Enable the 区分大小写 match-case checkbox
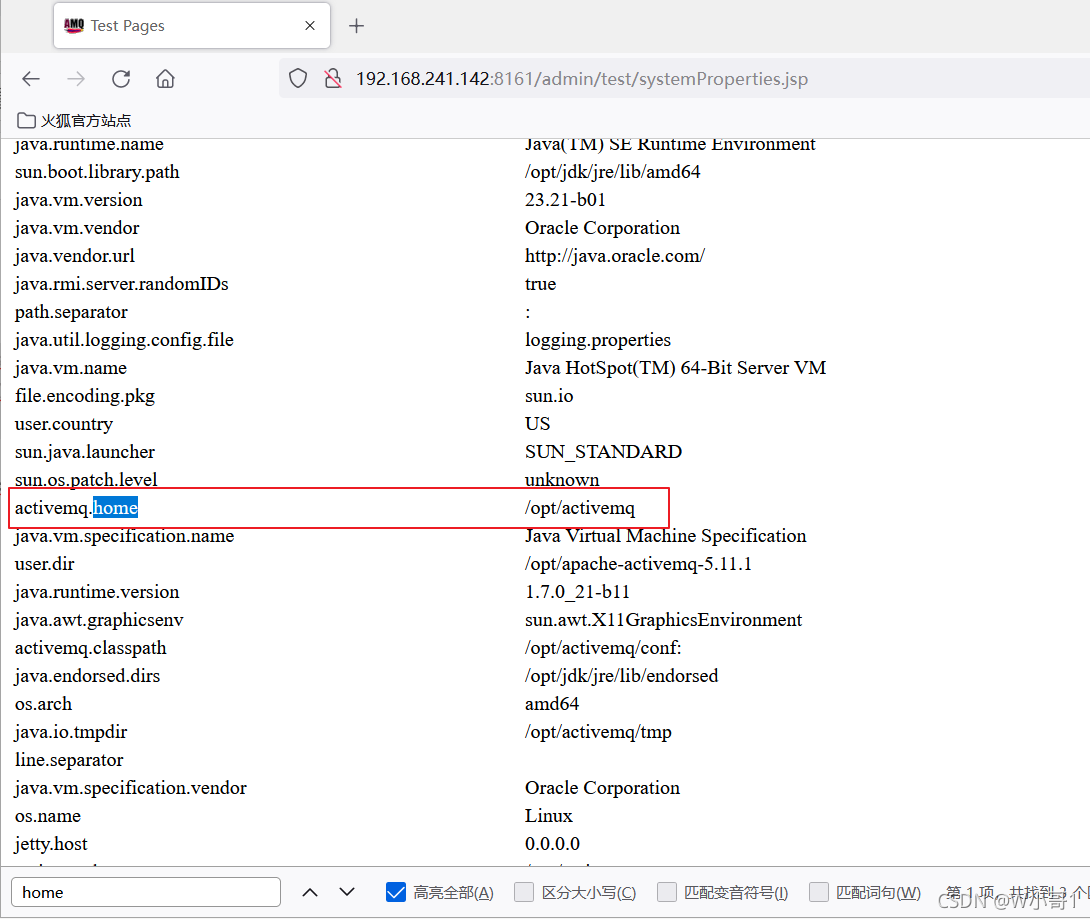Image resolution: width=1090 pixels, height=919 pixels. 523,892
